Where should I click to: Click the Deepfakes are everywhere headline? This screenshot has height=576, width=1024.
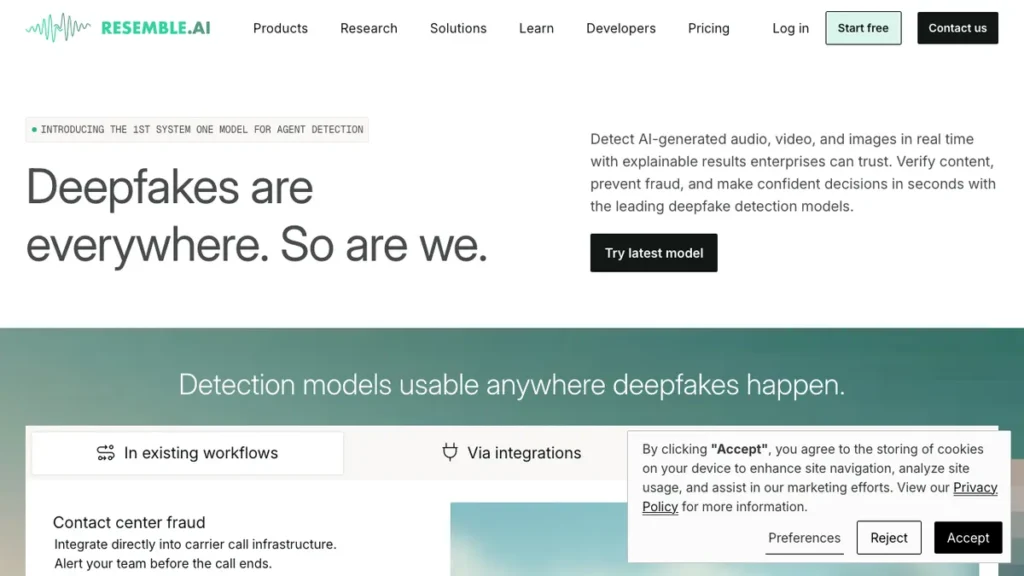pyautogui.click(x=257, y=216)
